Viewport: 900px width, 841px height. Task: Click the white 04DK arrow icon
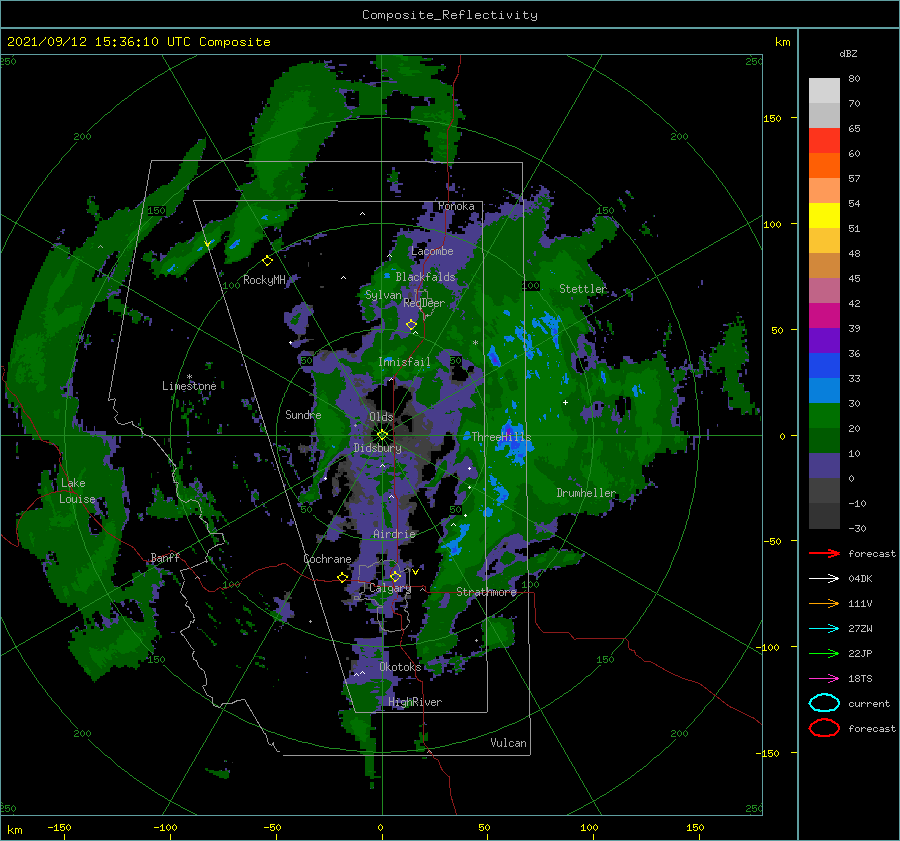coord(824,578)
